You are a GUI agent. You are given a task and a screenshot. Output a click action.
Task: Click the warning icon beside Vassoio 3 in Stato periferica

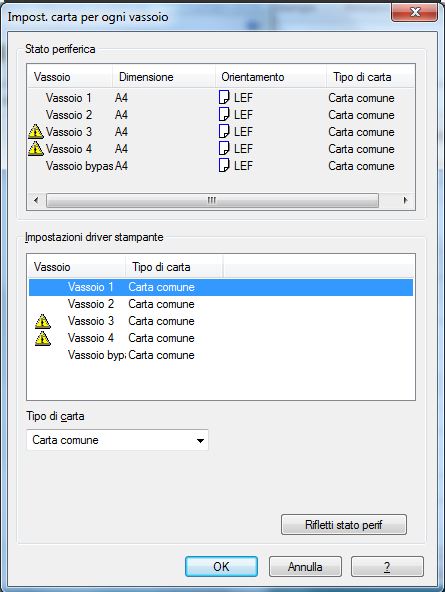click(36, 131)
